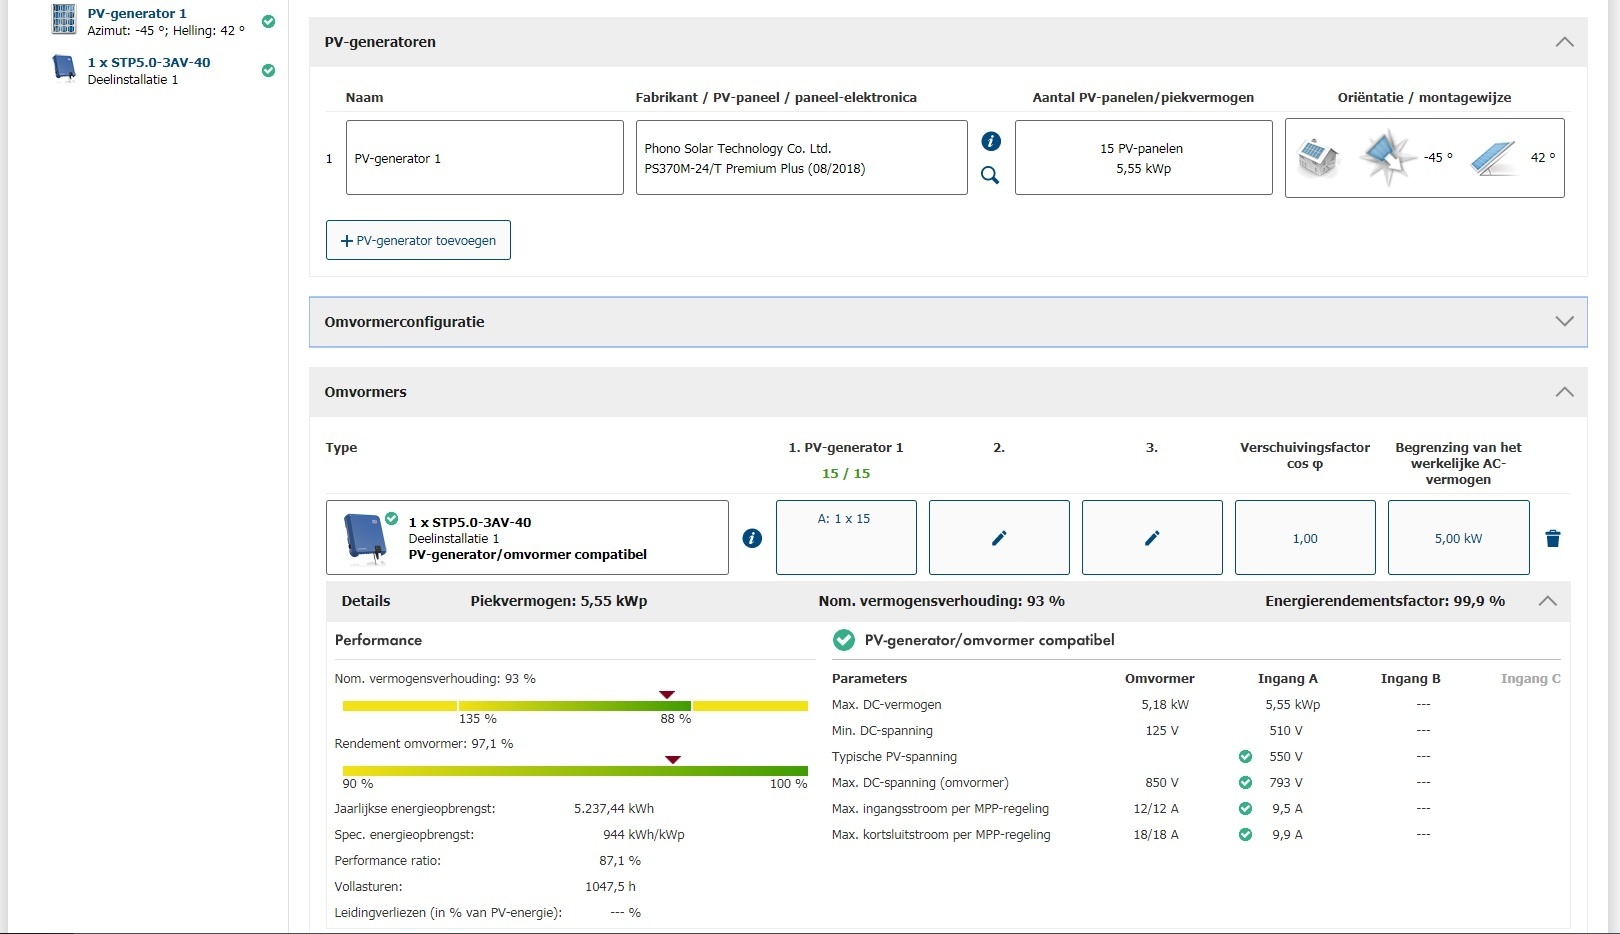Expand the Omvormerconfiguratie section

[x=1564, y=322]
